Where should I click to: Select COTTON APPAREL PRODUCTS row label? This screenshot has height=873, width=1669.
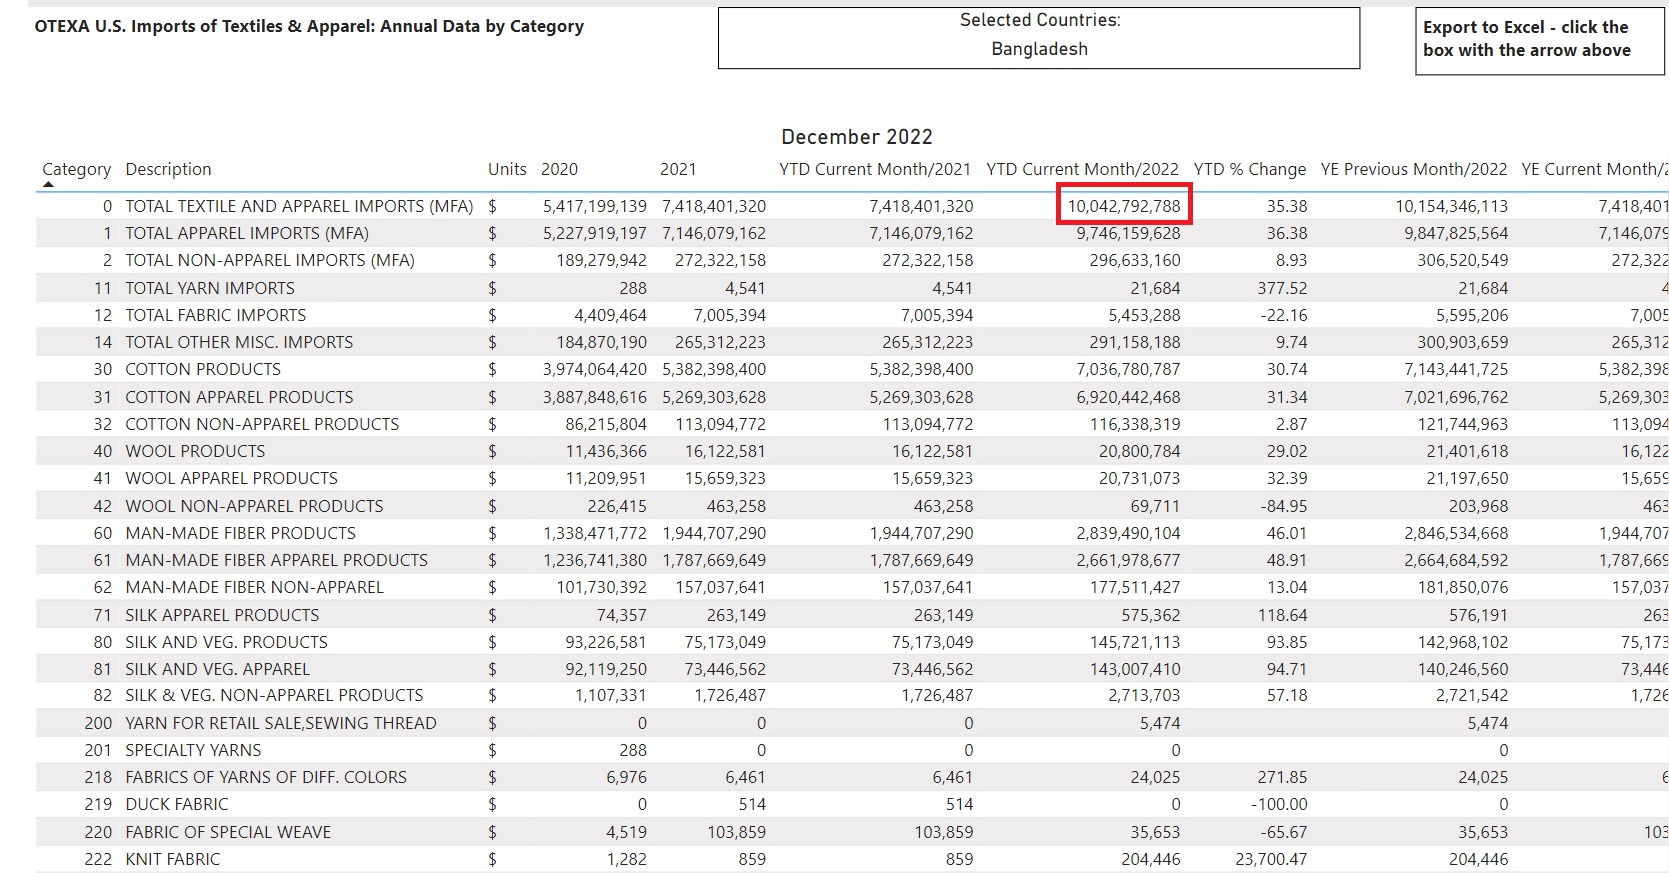point(239,397)
